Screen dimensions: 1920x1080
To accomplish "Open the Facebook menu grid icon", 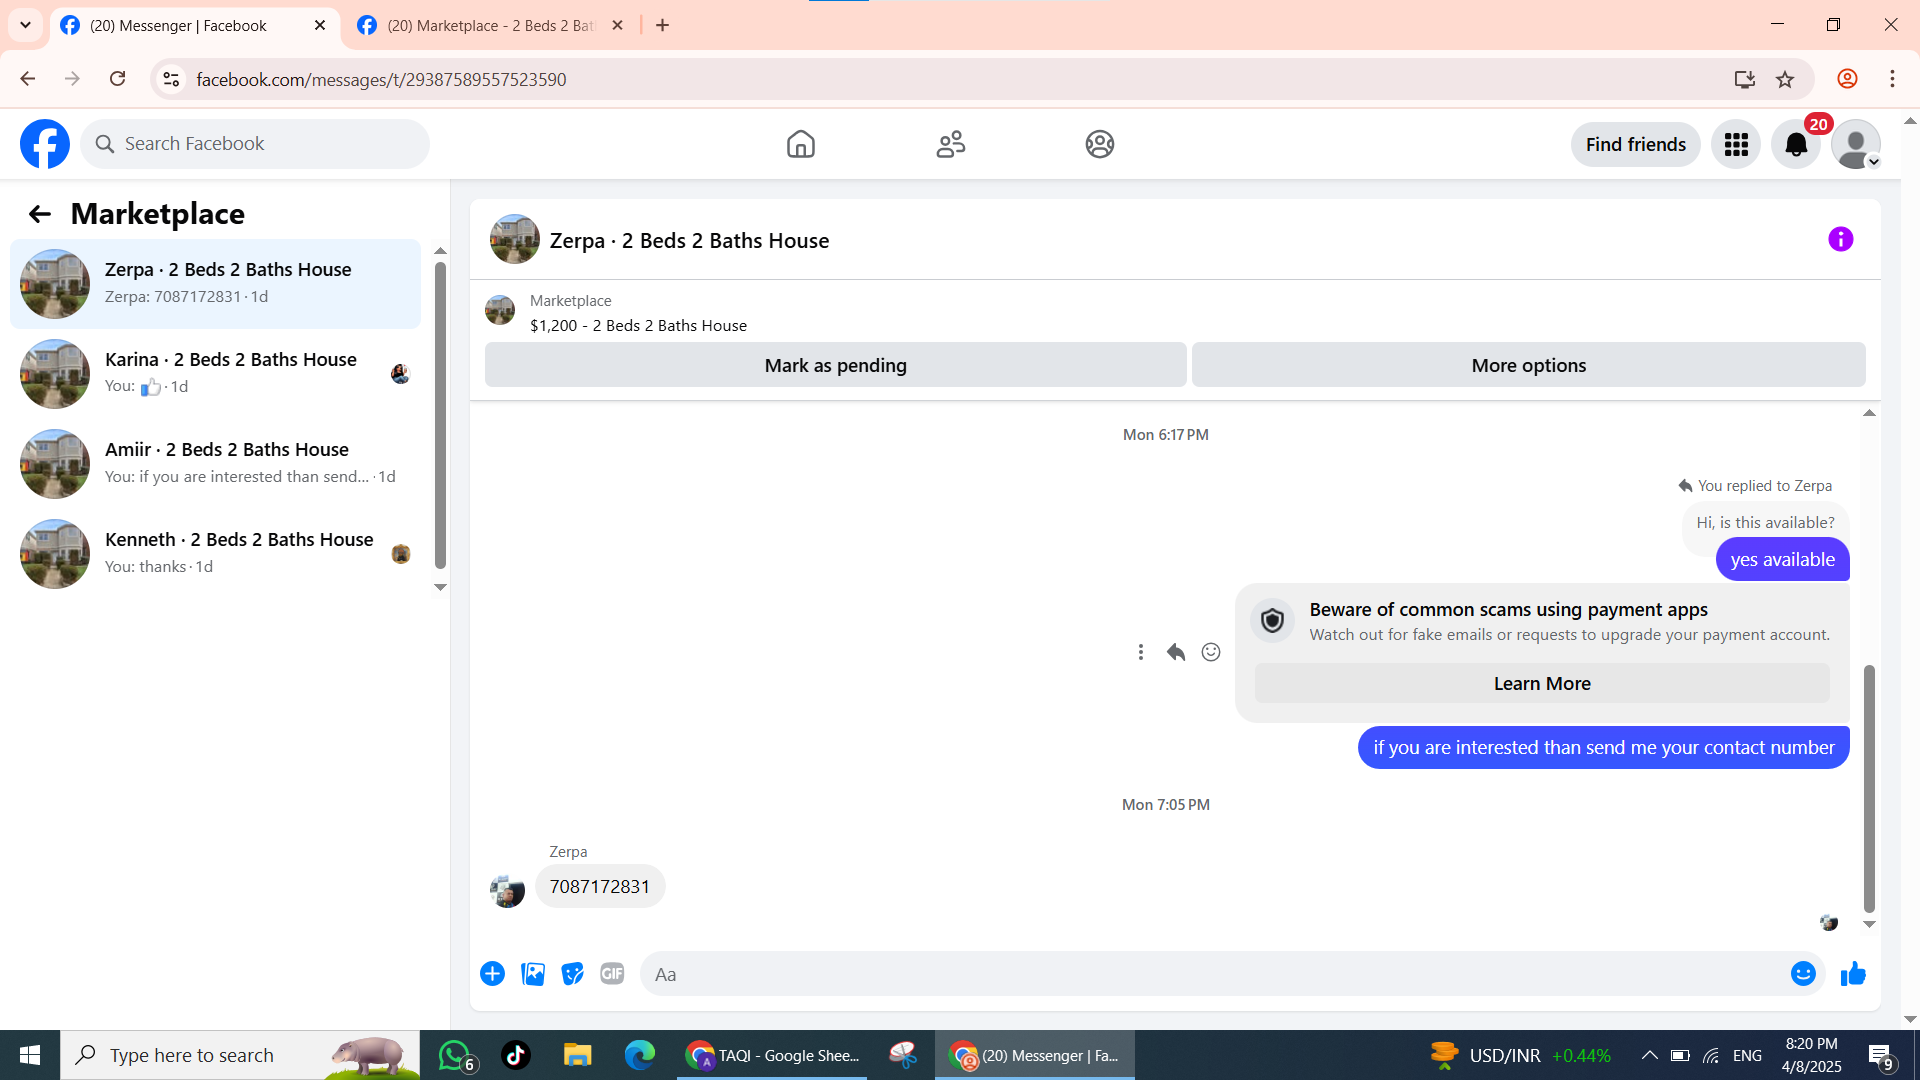I will point(1736,145).
